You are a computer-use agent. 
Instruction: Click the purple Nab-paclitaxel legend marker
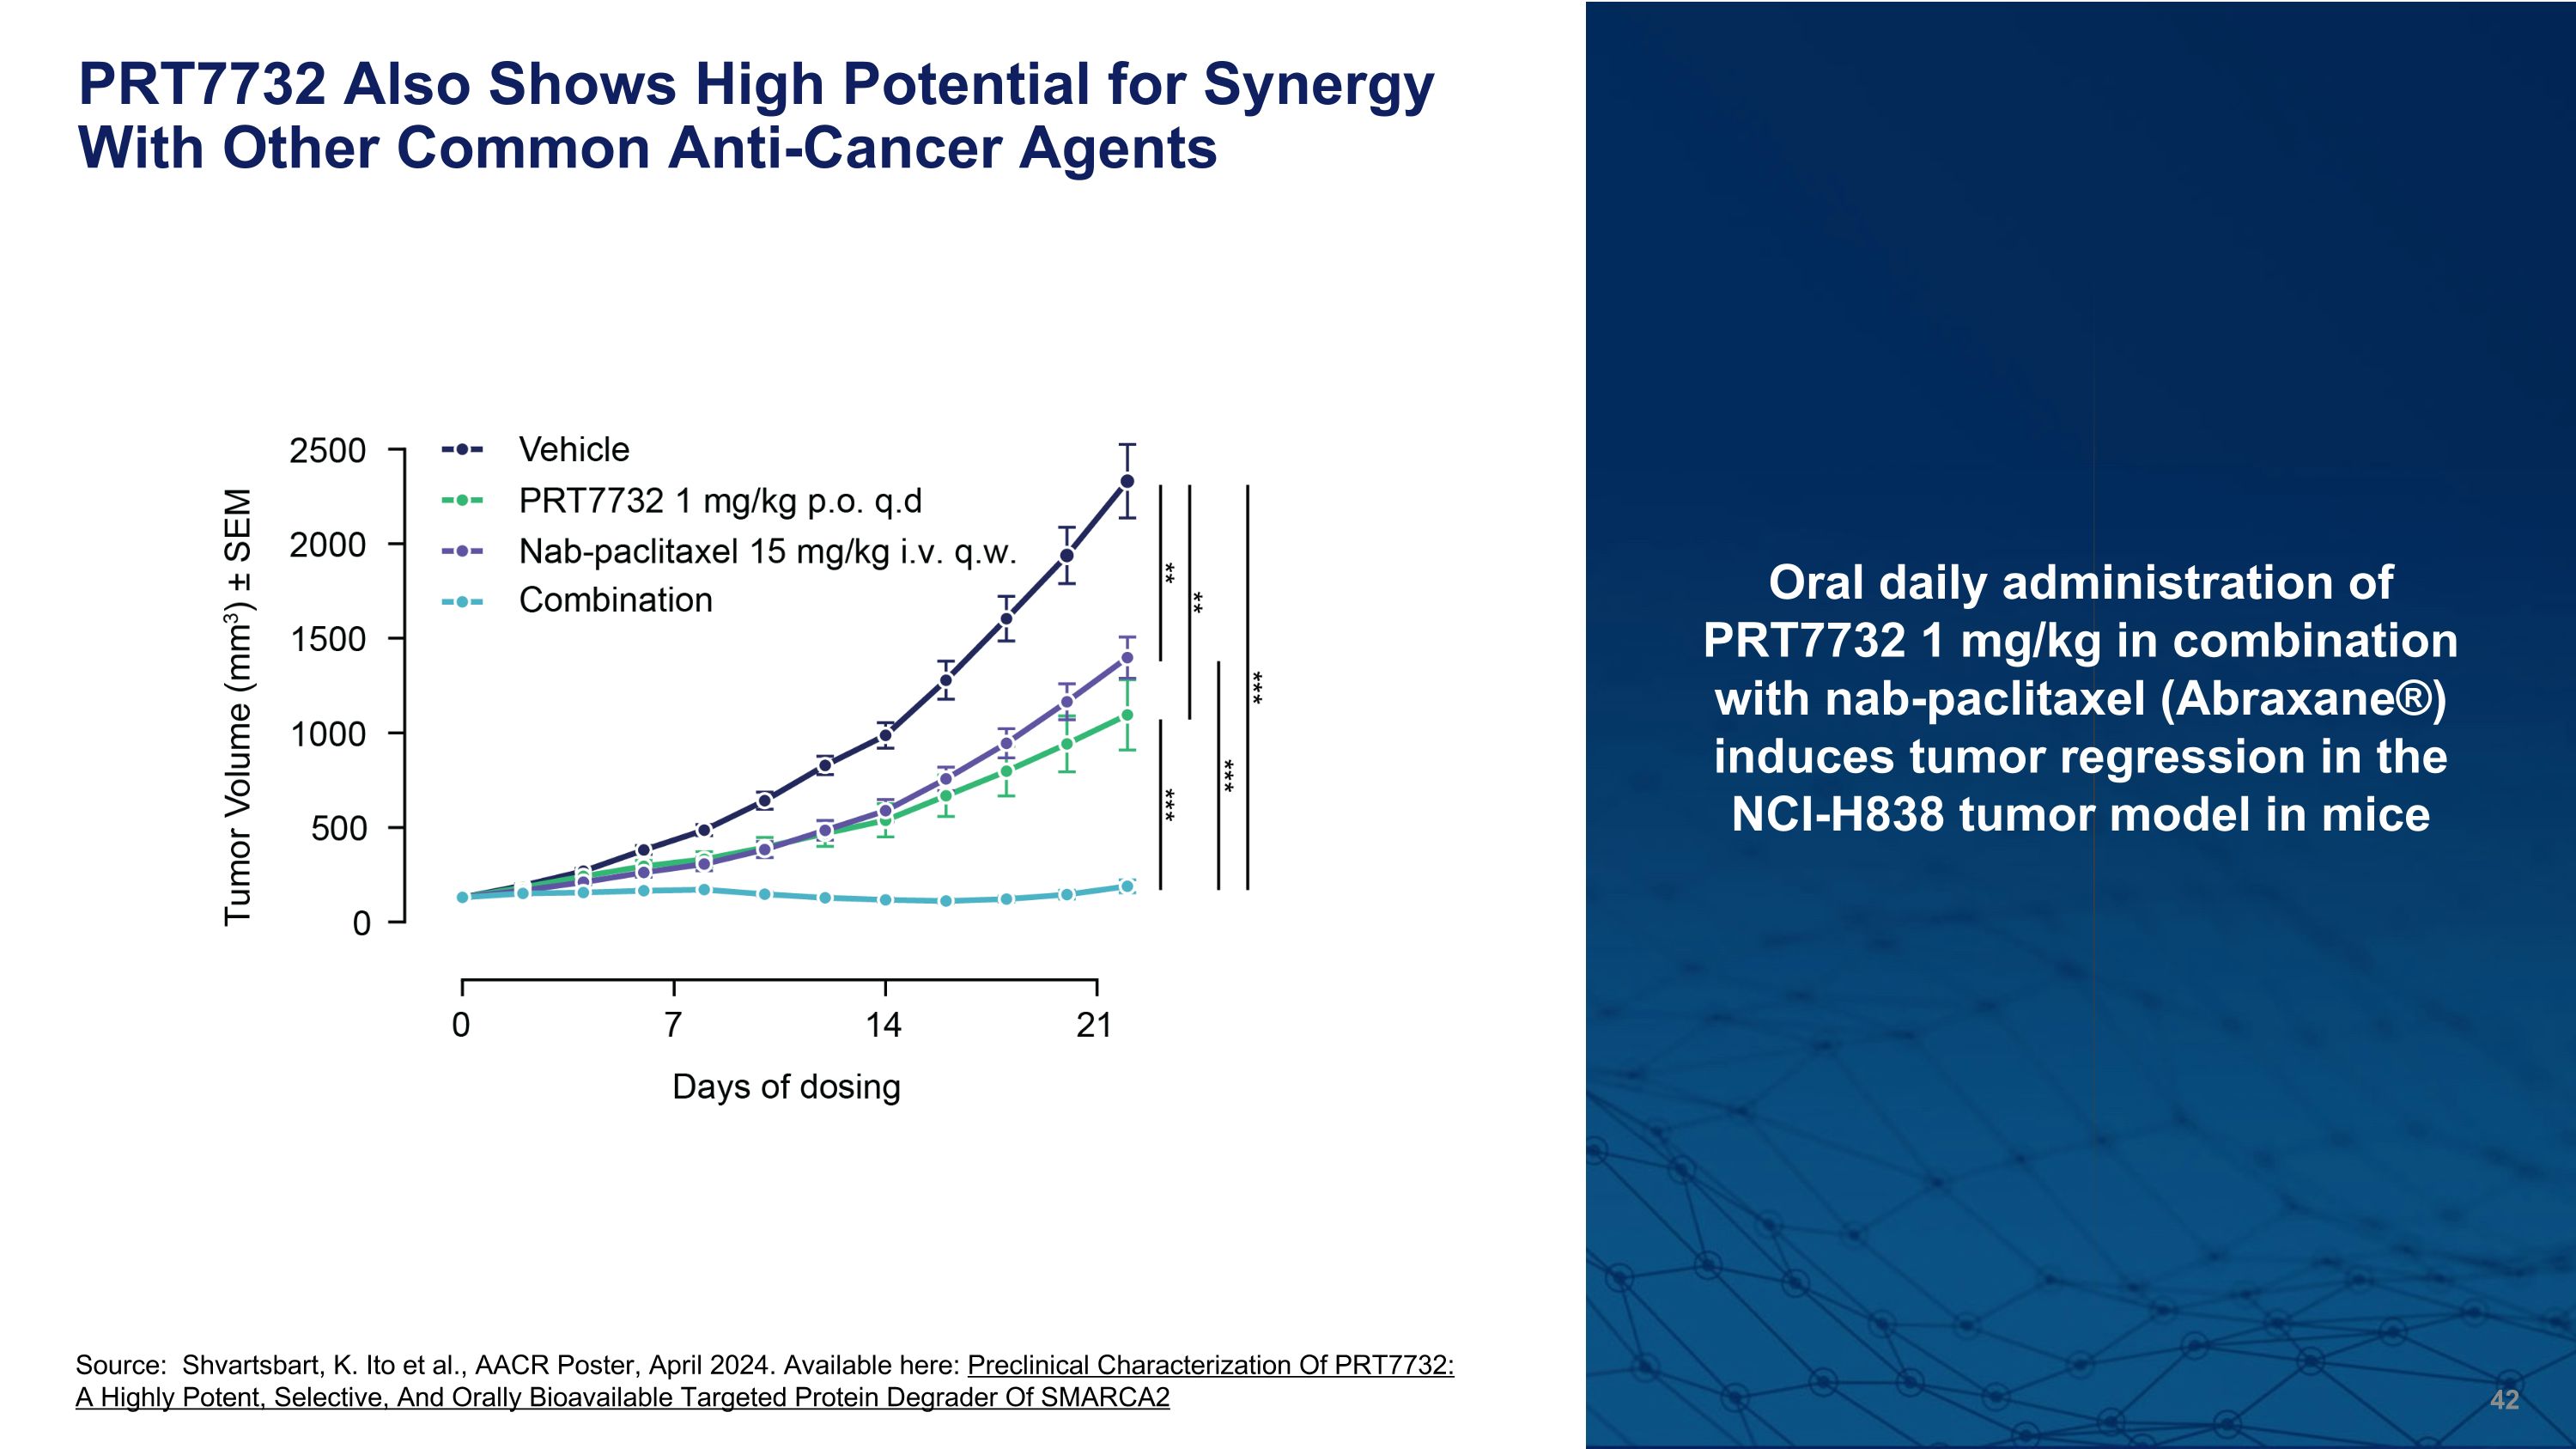click(462, 551)
